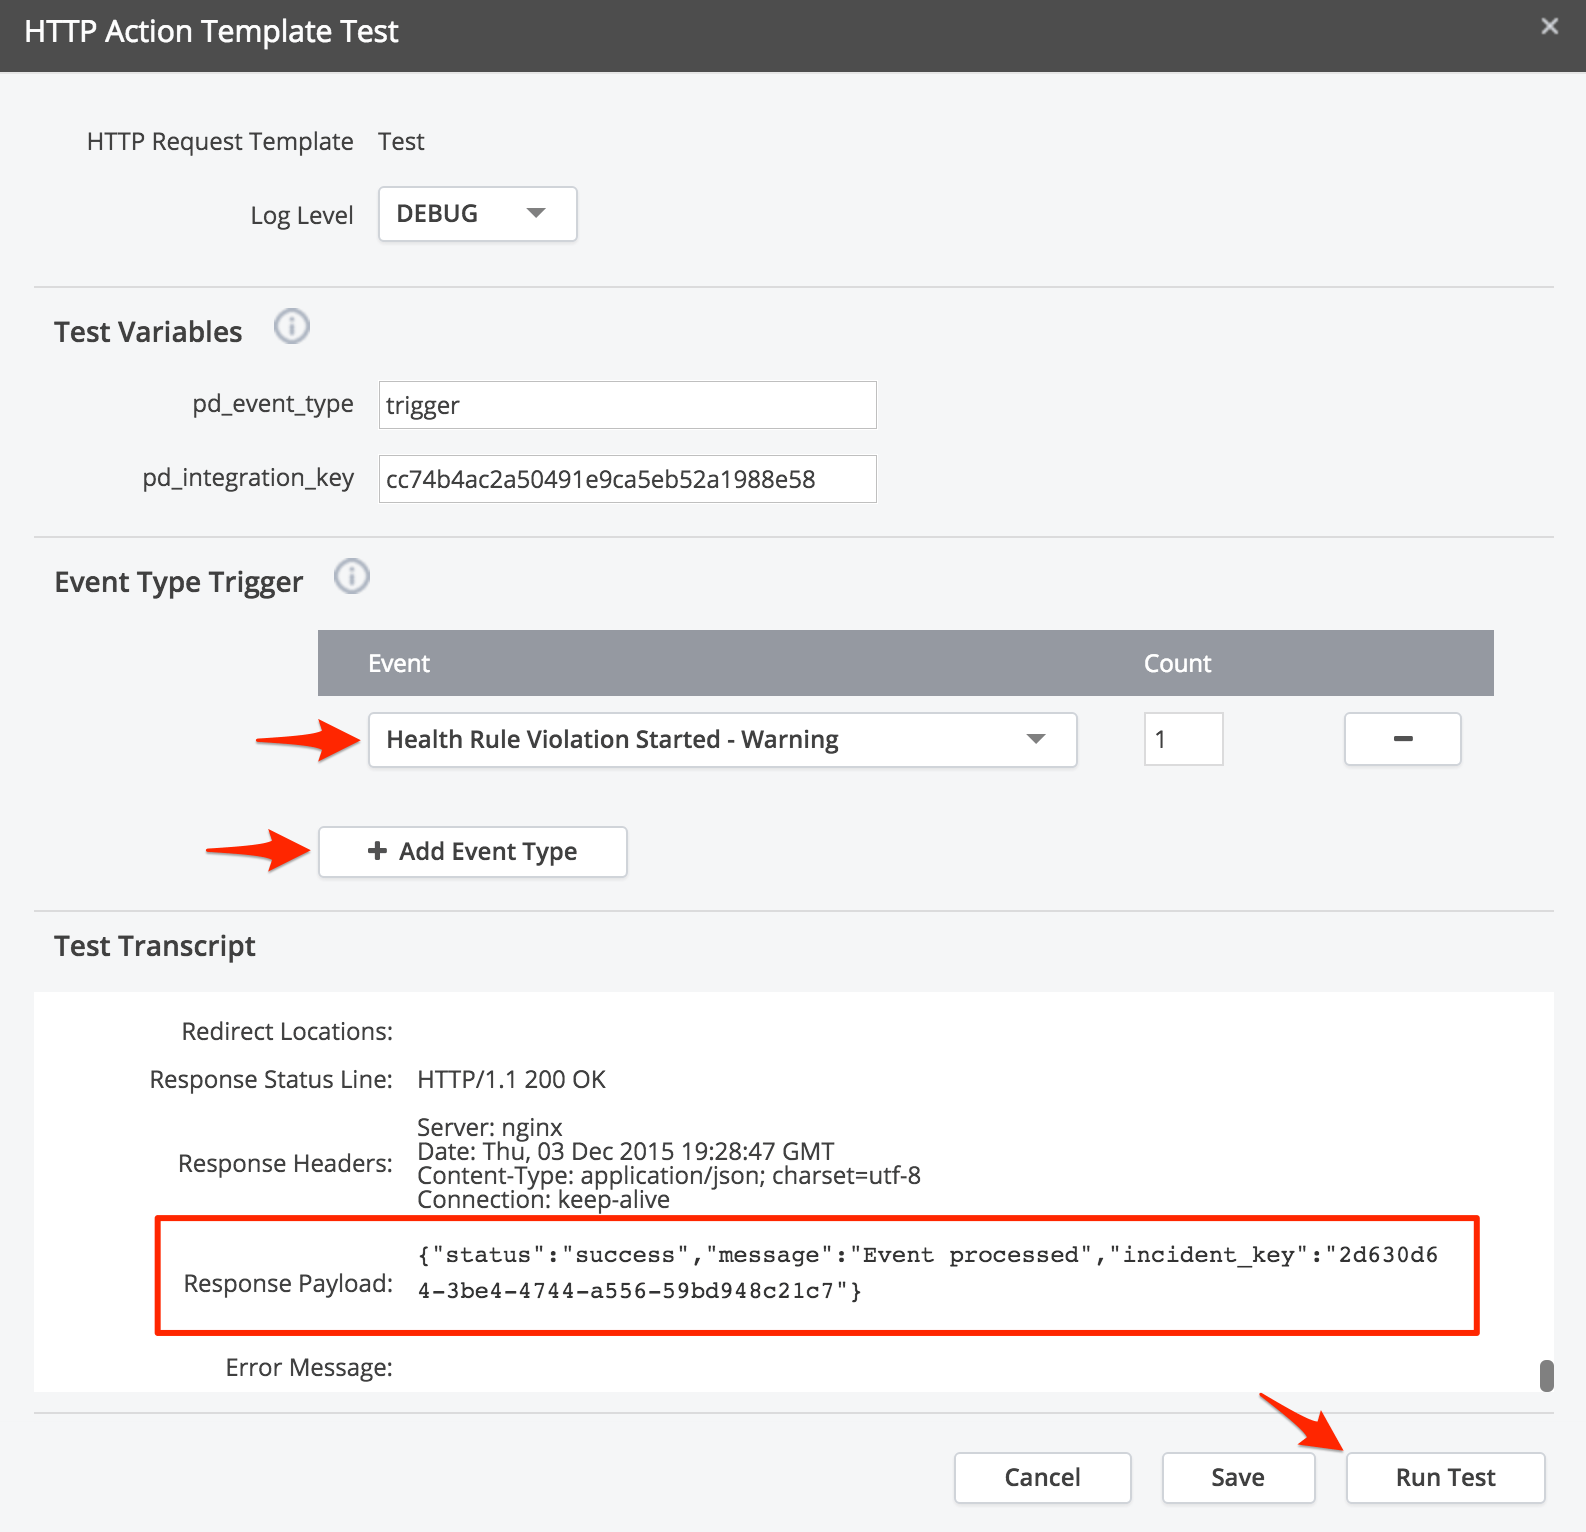Click into the pd_integration_key field
The width and height of the screenshot is (1586, 1532).
627,479
